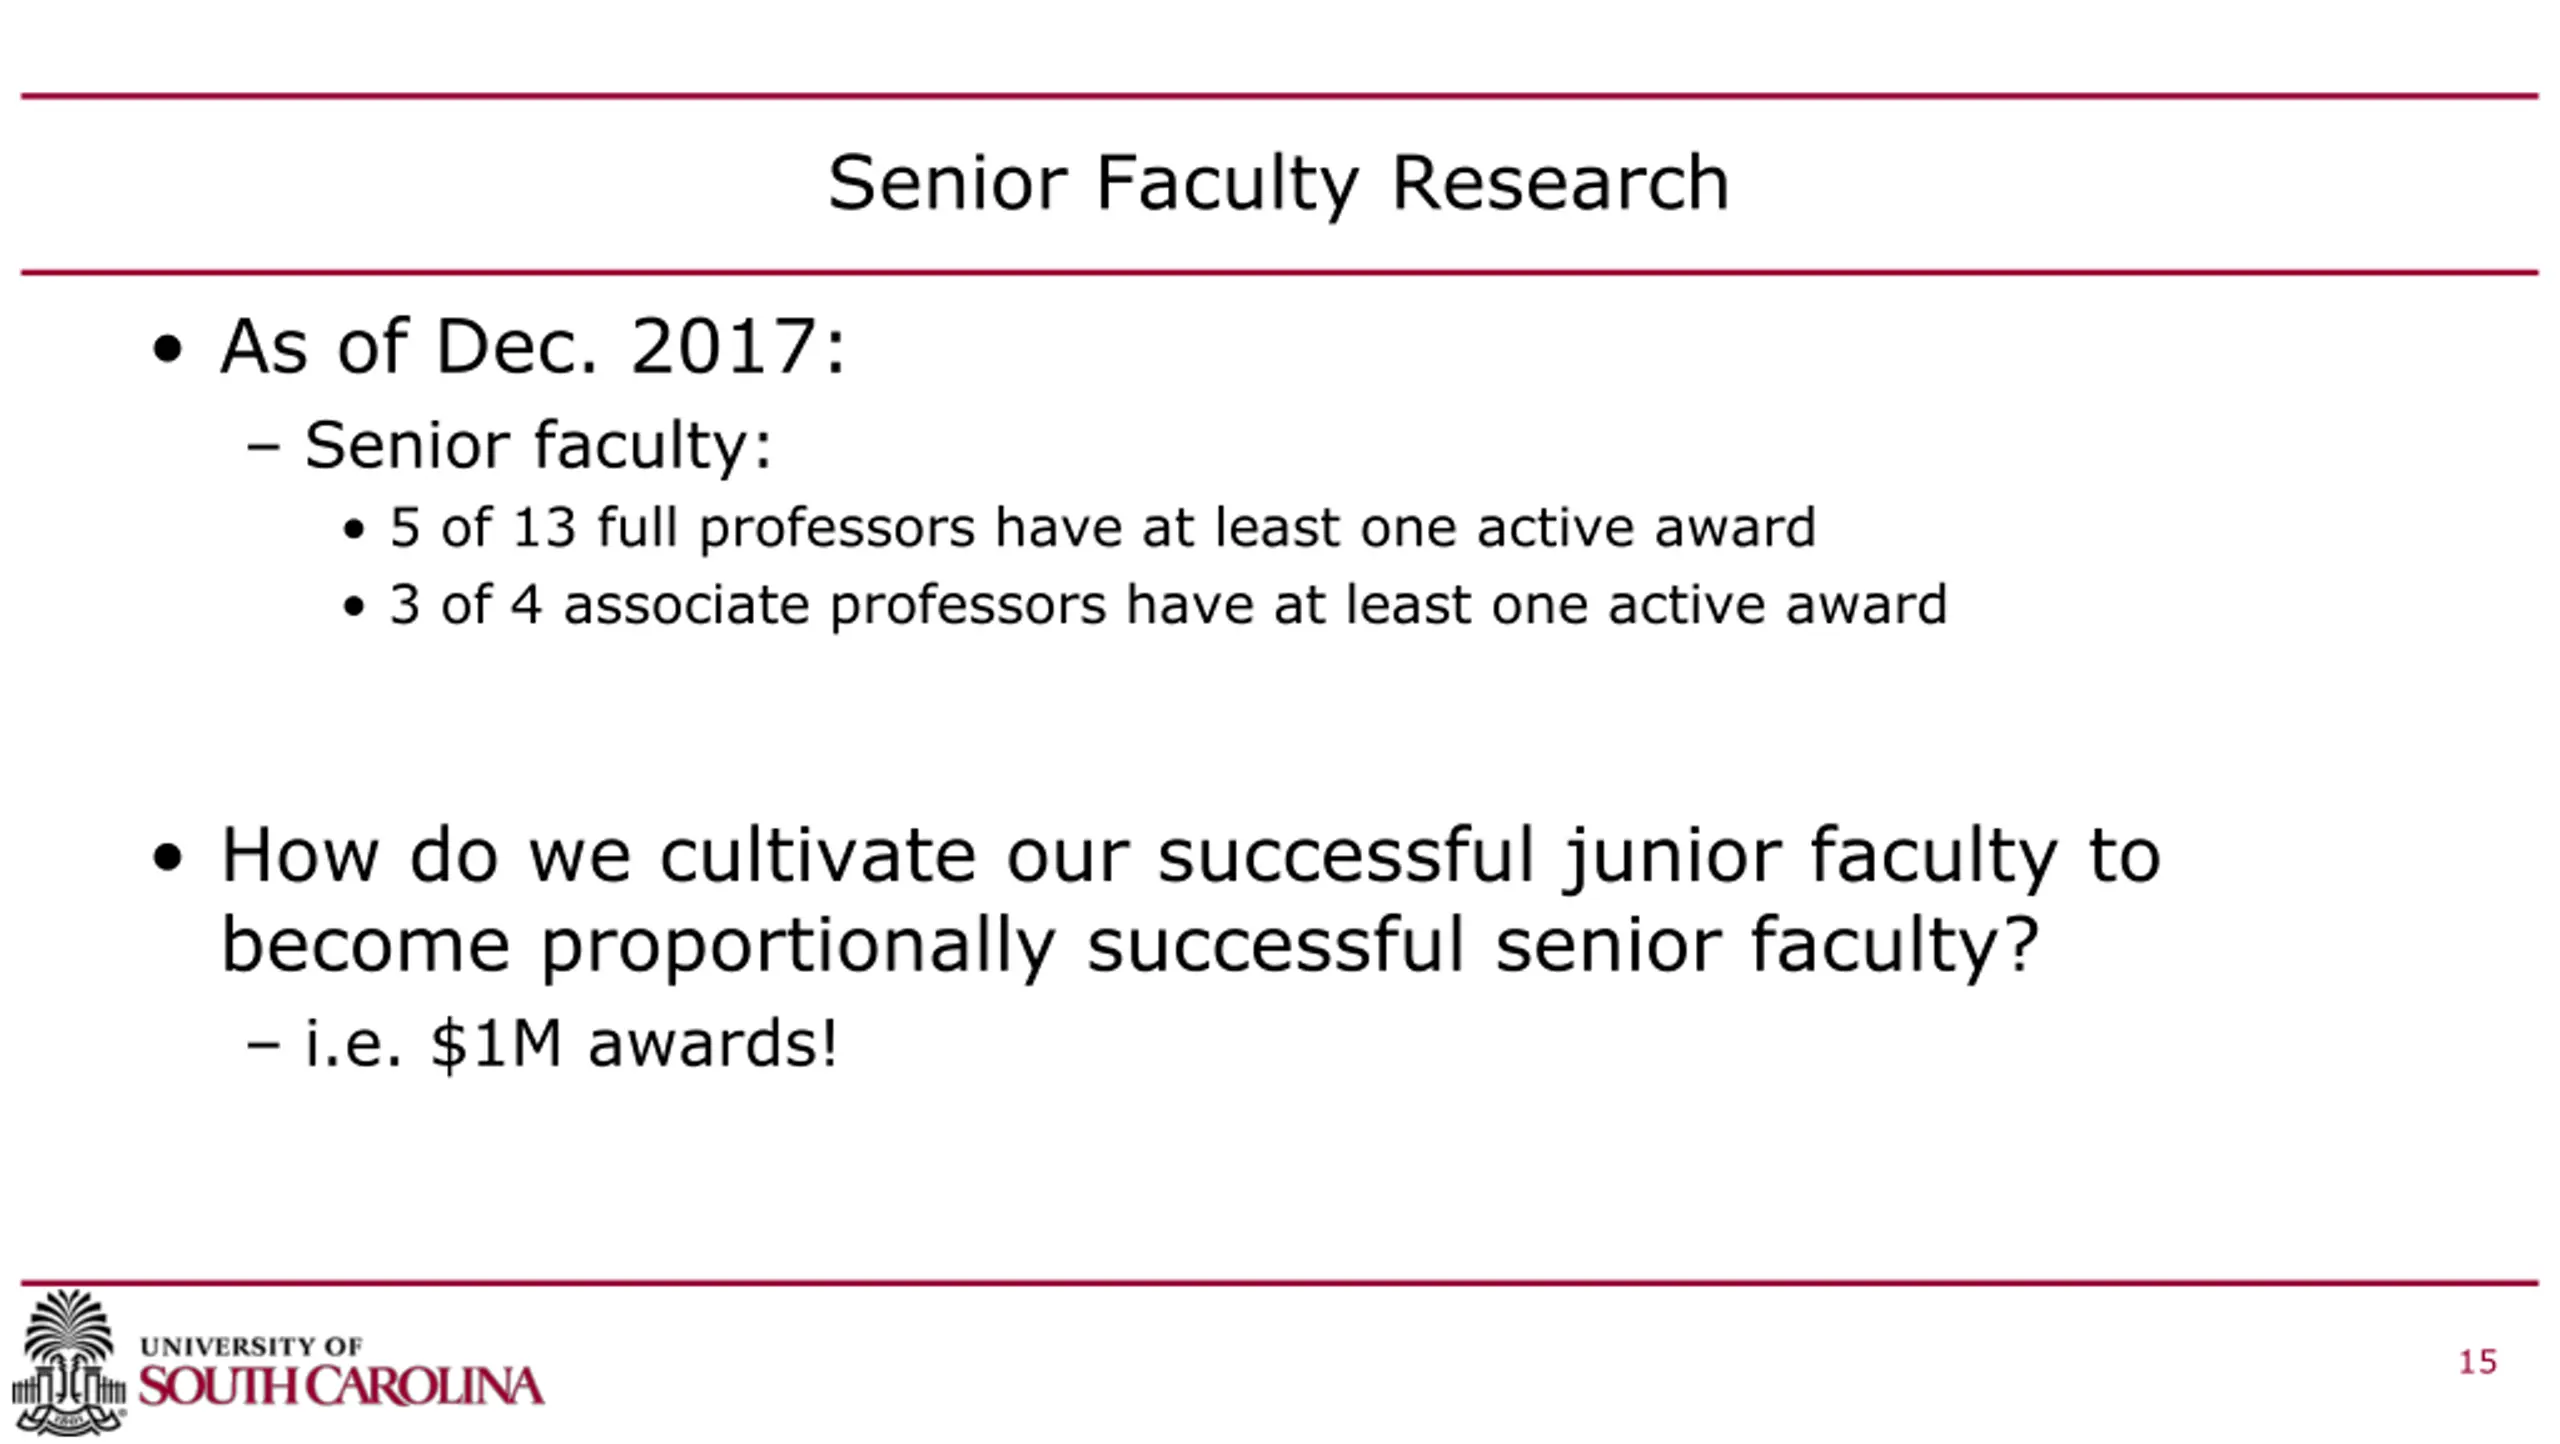The height and width of the screenshot is (1444, 2560).
Task: Select the "3 of 4 associate professors" line
Action: (1168, 605)
